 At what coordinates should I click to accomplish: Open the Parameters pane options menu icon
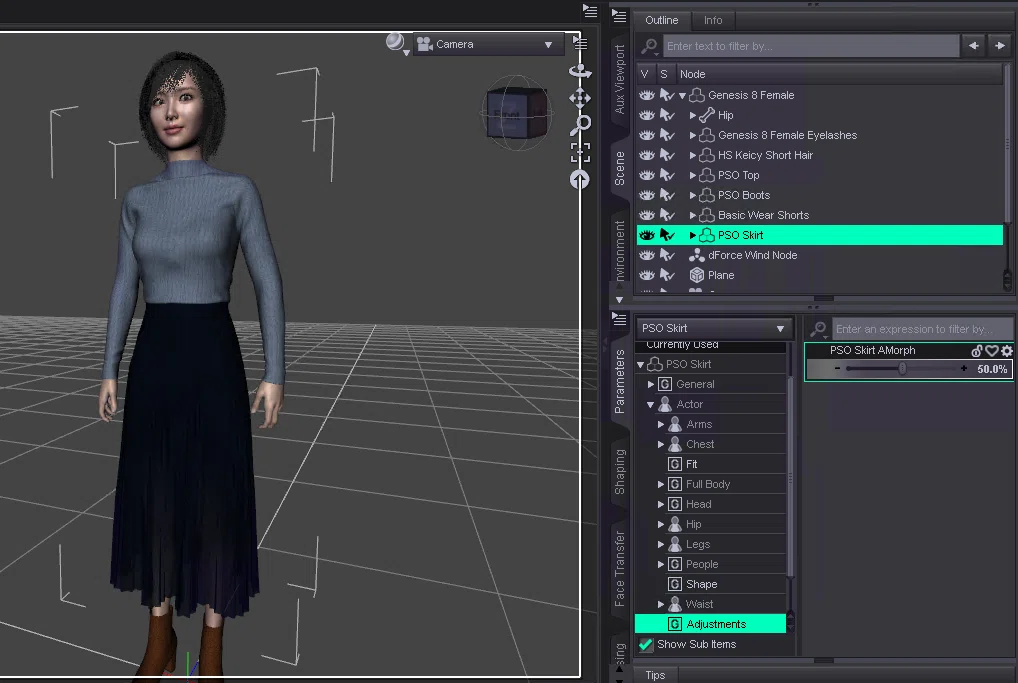pos(619,319)
